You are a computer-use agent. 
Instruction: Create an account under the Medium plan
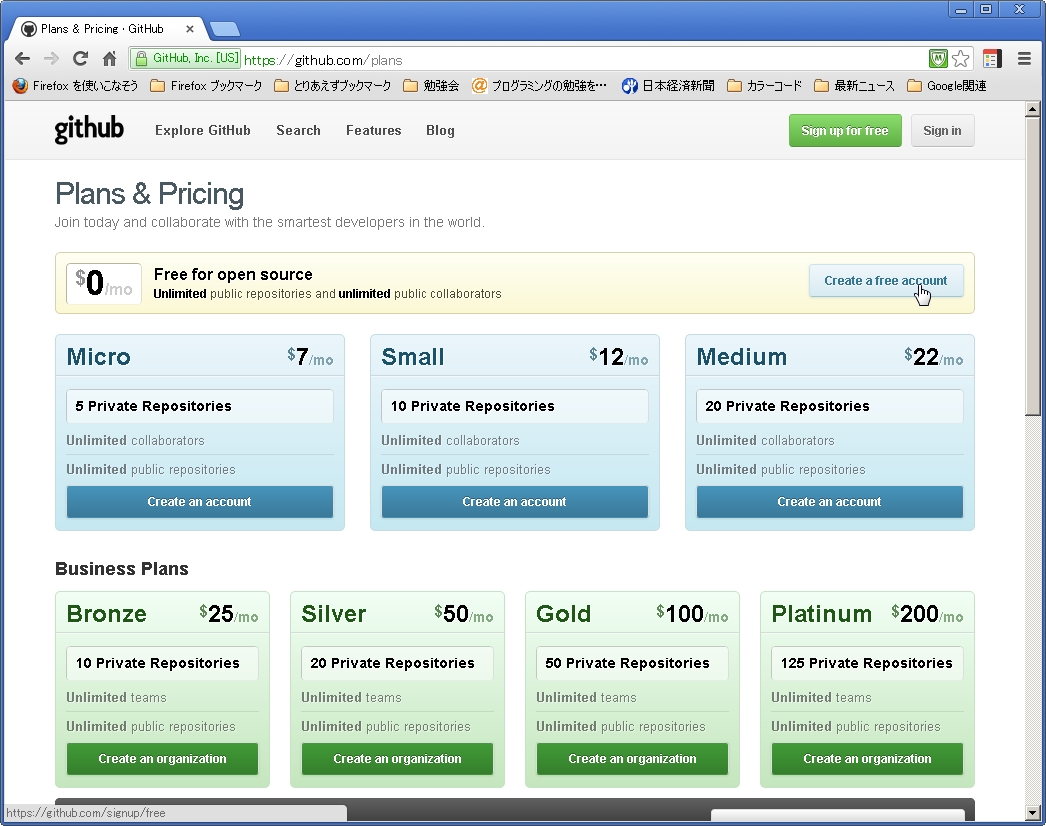click(829, 502)
